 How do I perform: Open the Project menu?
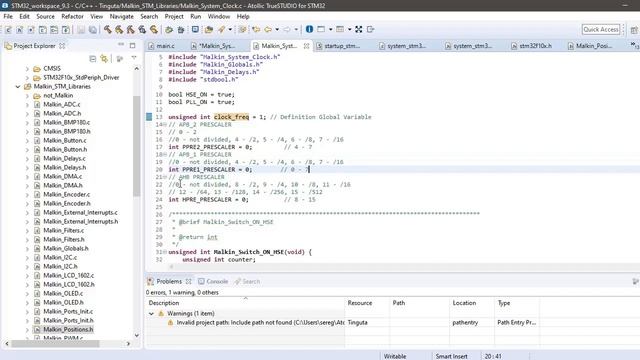[x=174, y=16]
